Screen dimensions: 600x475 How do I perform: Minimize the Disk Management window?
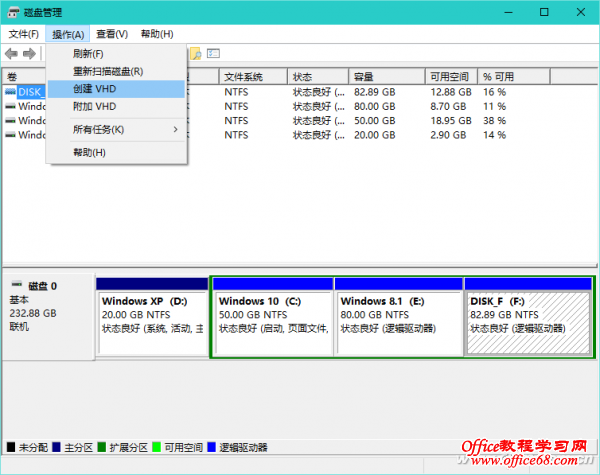click(508, 12)
